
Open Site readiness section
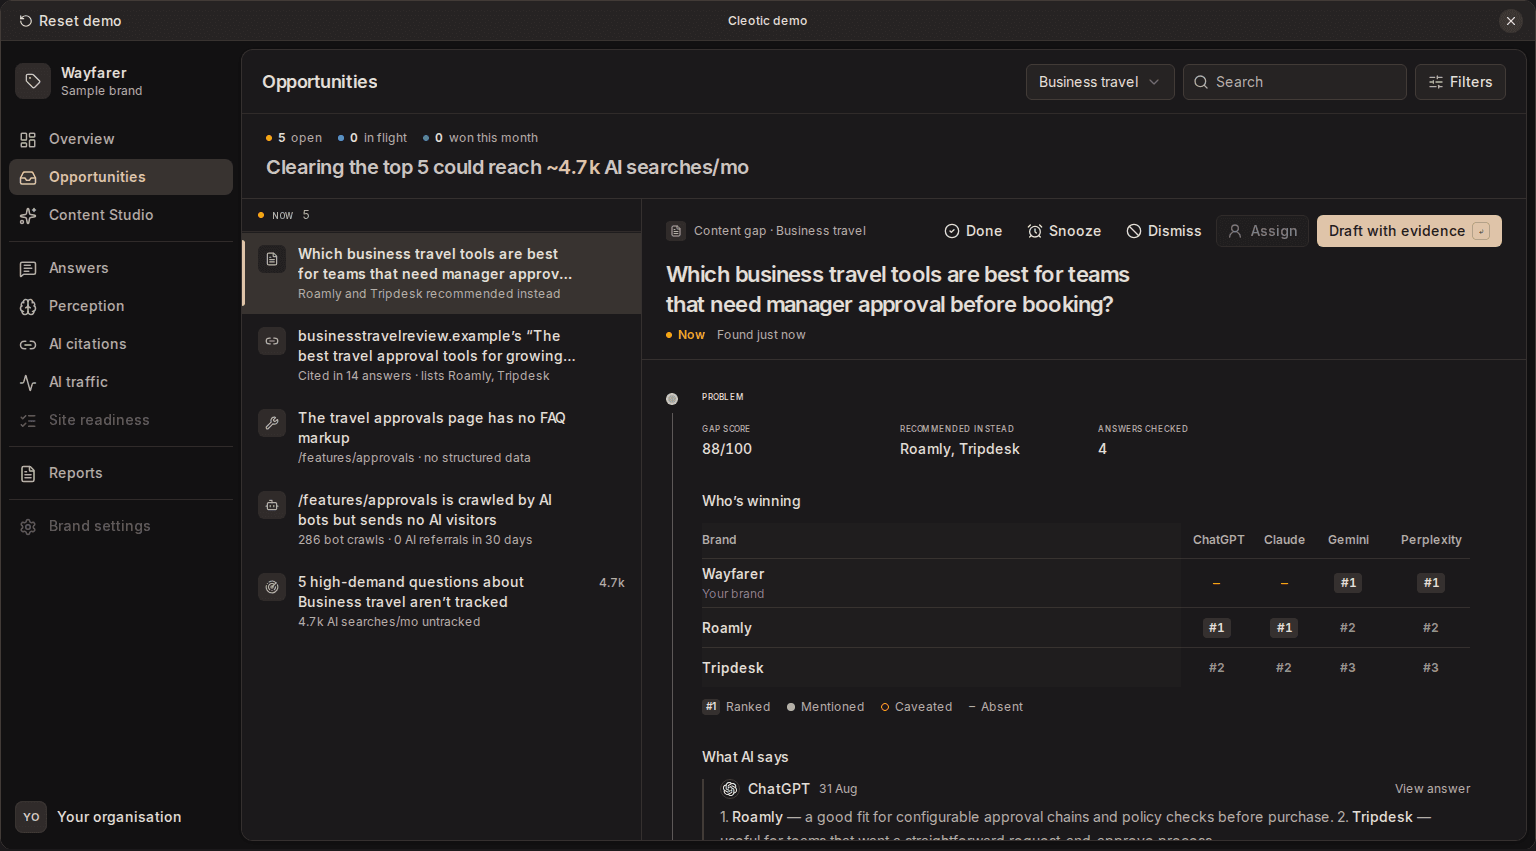(x=121, y=420)
